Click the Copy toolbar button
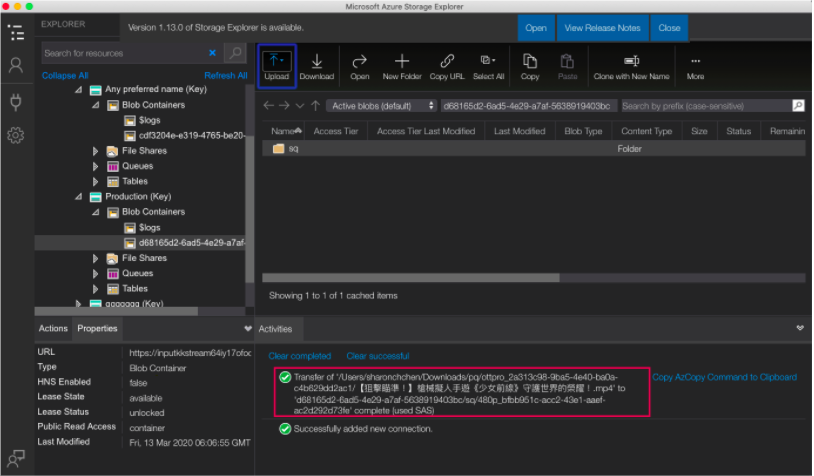The width and height of the screenshot is (814, 476). [x=530, y=66]
